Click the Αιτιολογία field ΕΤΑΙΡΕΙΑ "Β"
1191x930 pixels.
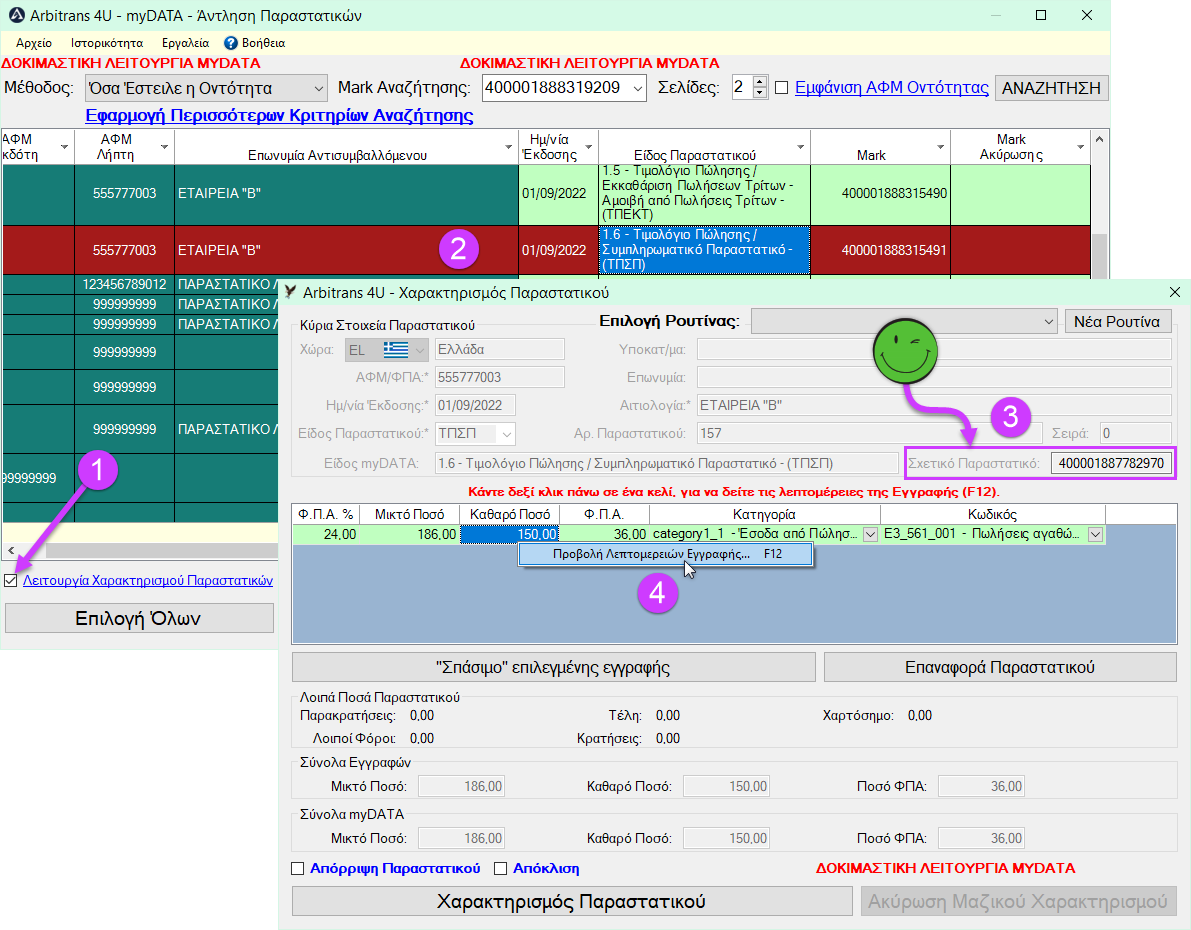point(934,406)
